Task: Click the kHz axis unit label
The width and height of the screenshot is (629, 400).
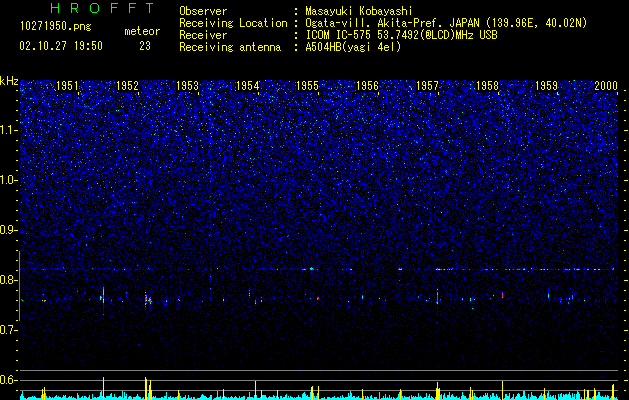Action: pos(9,81)
